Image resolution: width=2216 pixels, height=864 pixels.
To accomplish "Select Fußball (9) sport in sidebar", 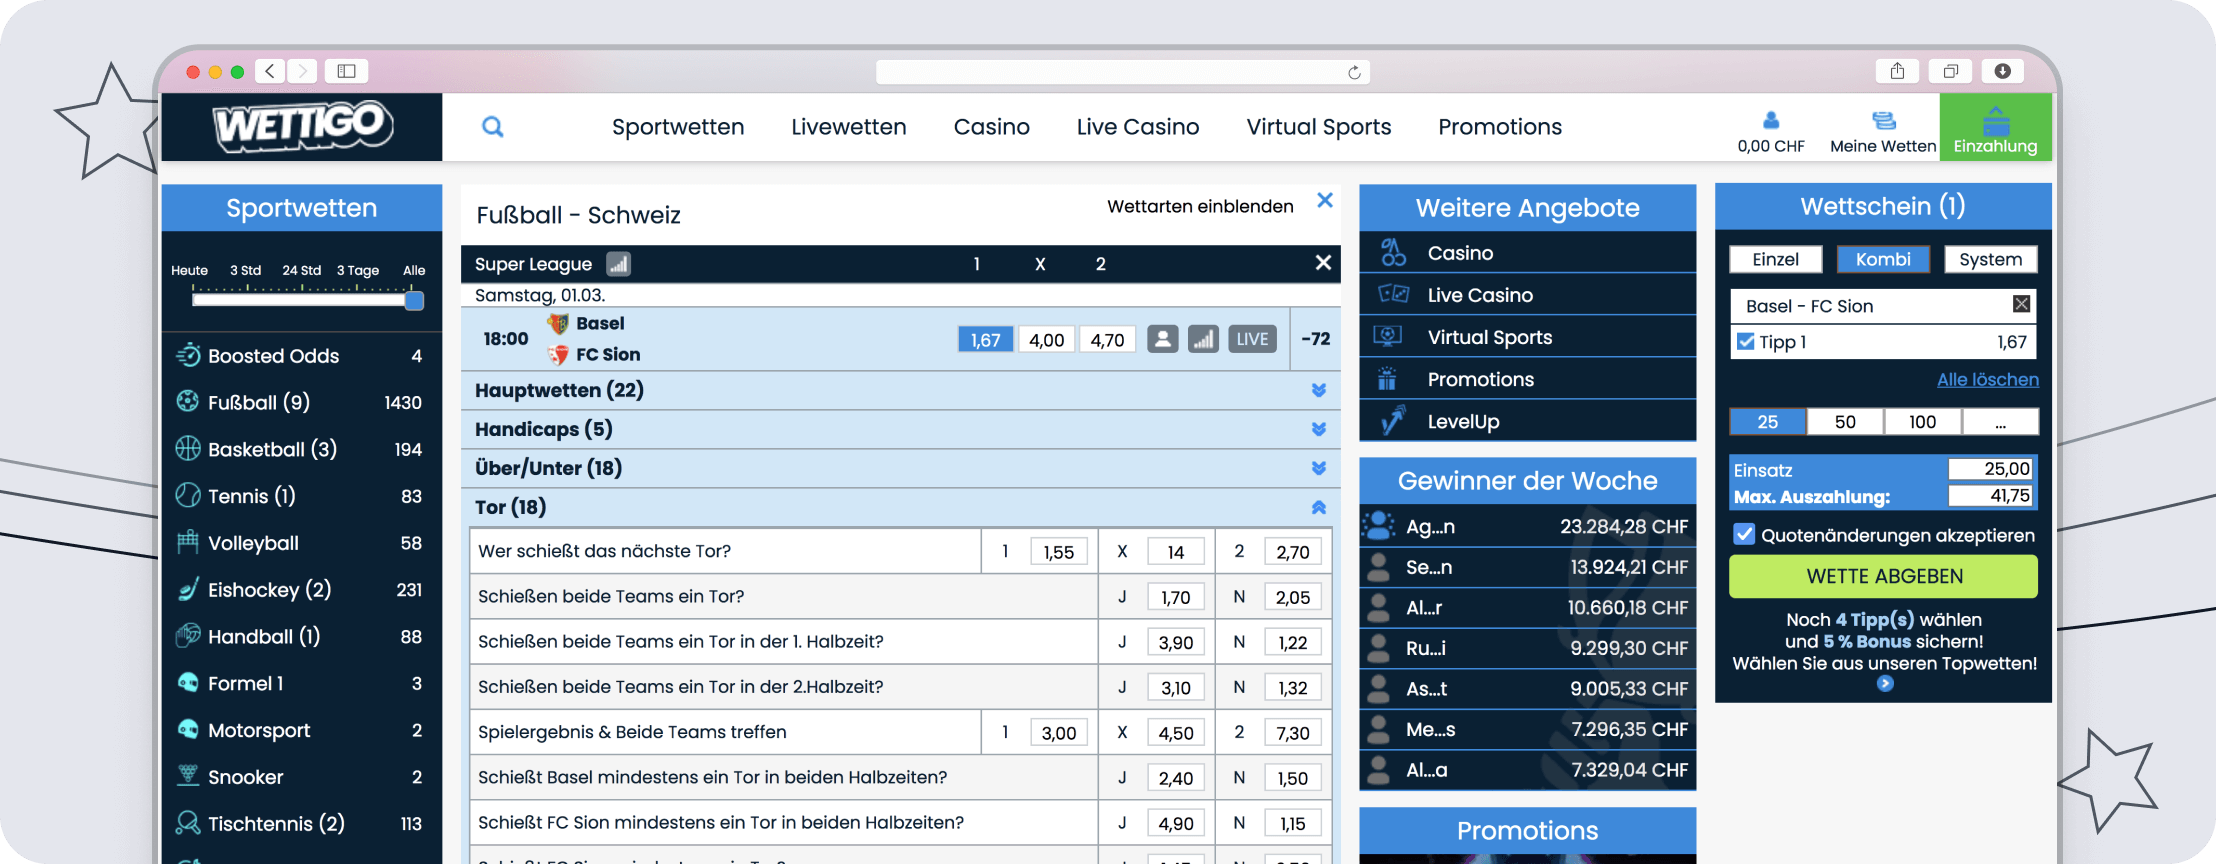I will (301, 402).
